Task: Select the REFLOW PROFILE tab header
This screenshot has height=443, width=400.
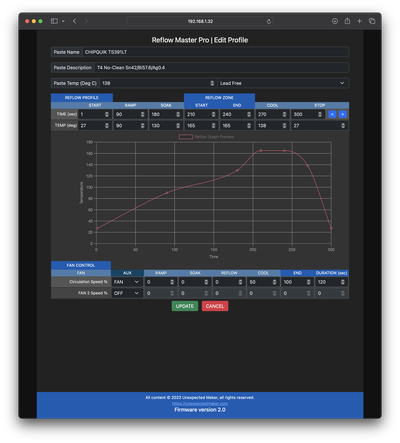Action: coord(82,98)
